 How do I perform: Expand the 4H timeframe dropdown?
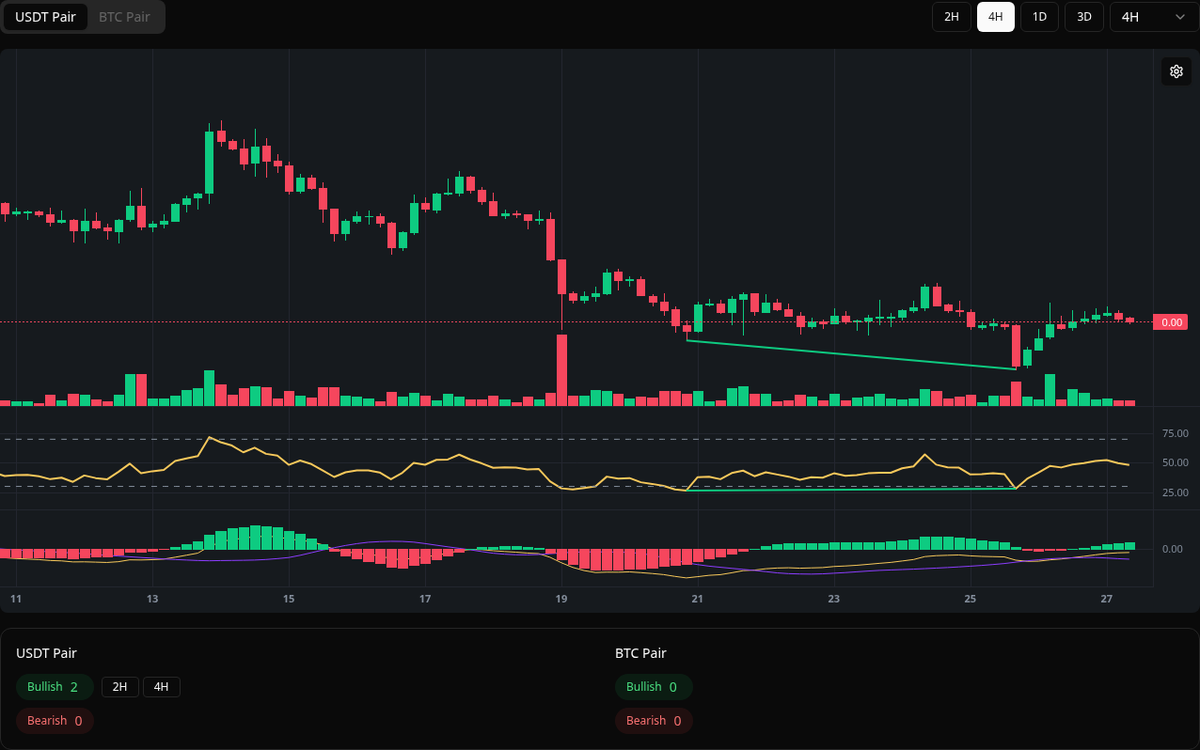point(1153,17)
